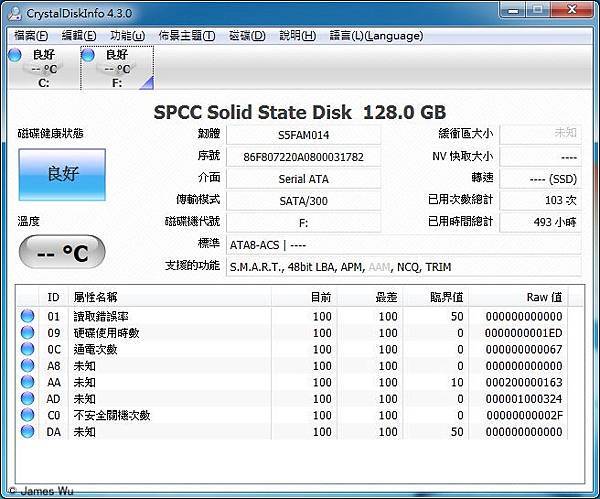600x499 pixels.
Task: Click power on count field 103 次
Action: 540,200
